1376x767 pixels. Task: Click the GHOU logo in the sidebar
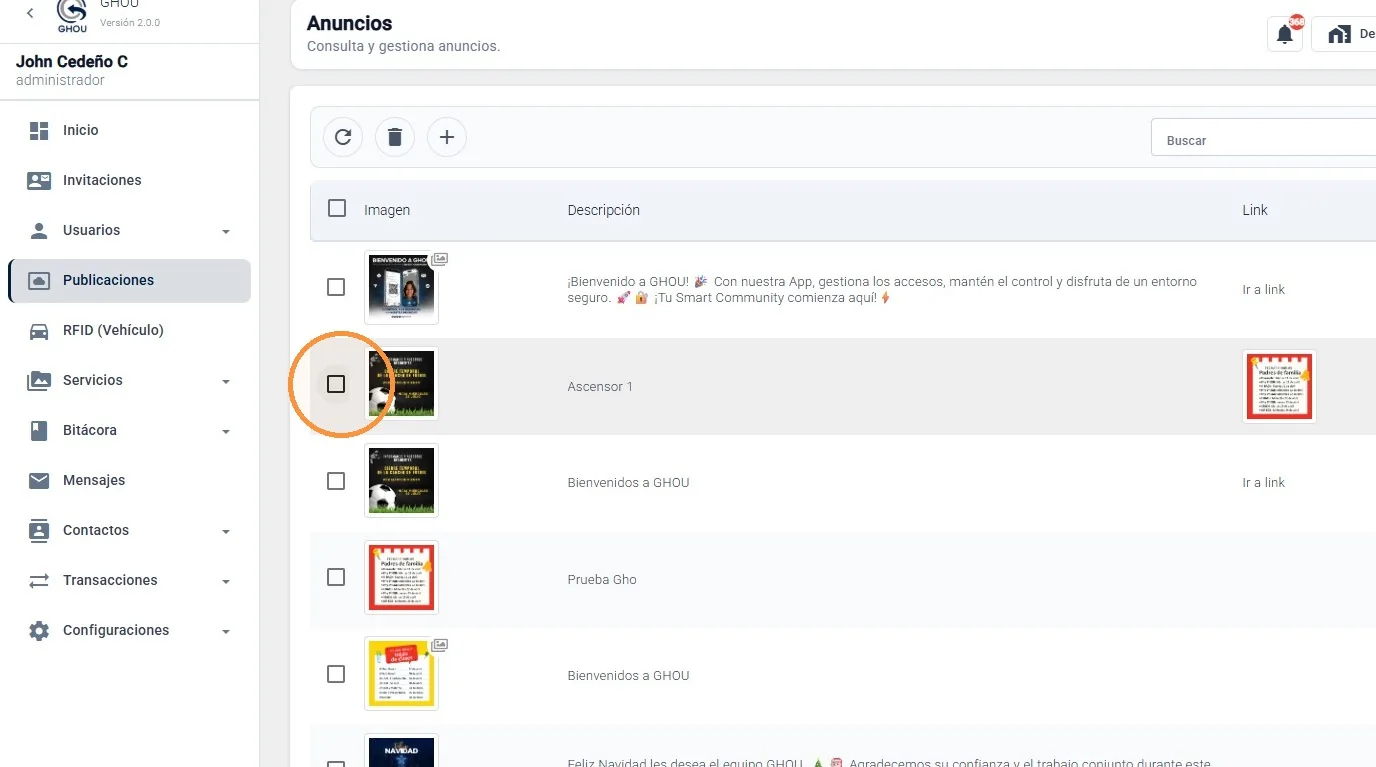point(72,14)
